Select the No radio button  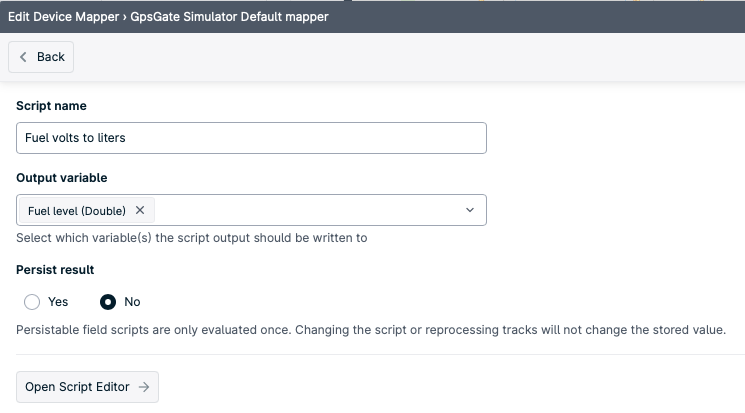pos(108,302)
